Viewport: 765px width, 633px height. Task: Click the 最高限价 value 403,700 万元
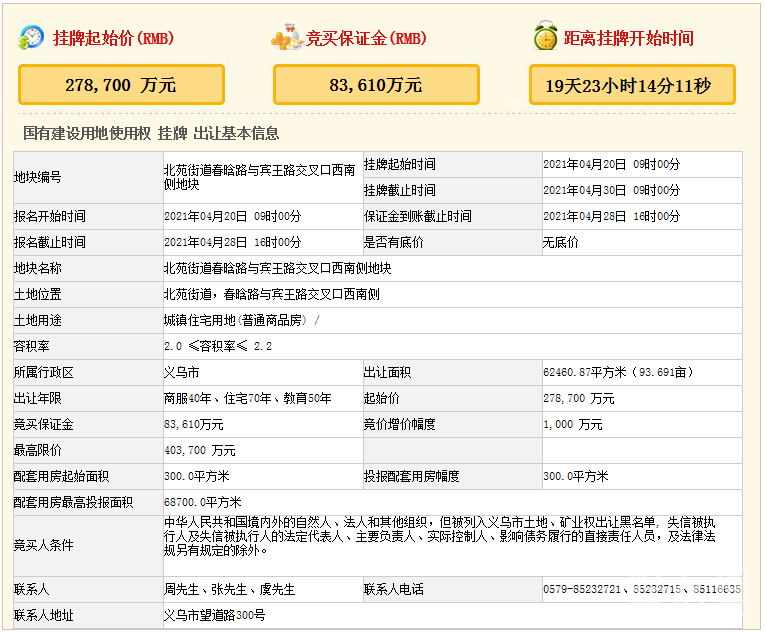point(200,450)
